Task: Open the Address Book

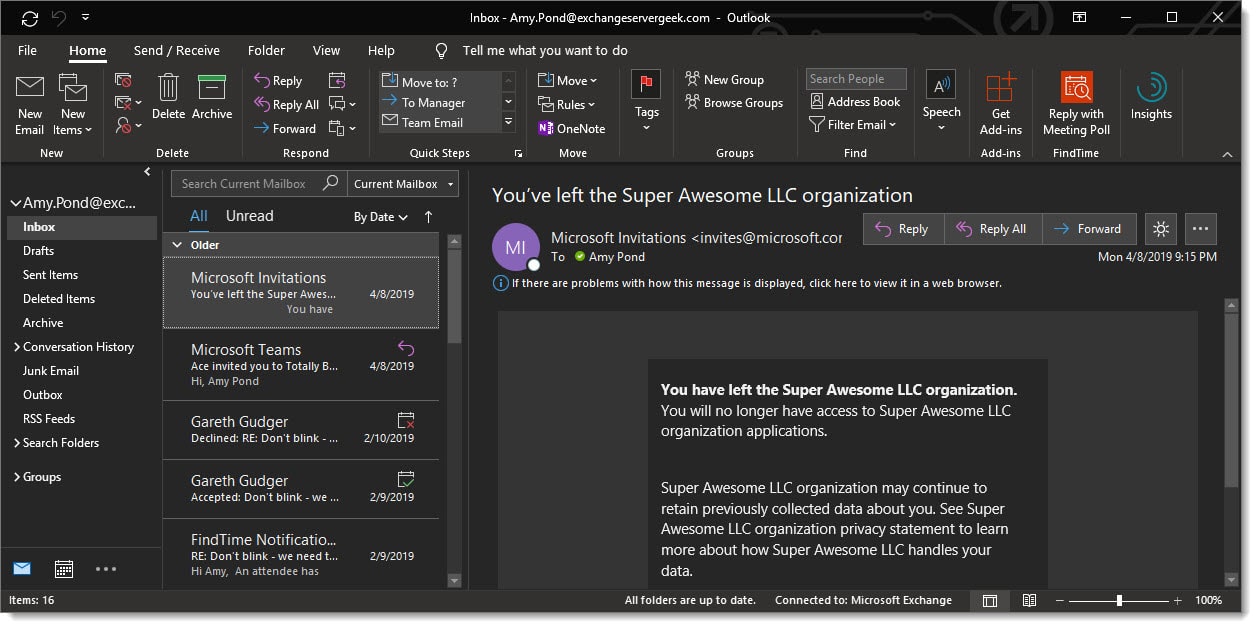Action: tap(855, 102)
